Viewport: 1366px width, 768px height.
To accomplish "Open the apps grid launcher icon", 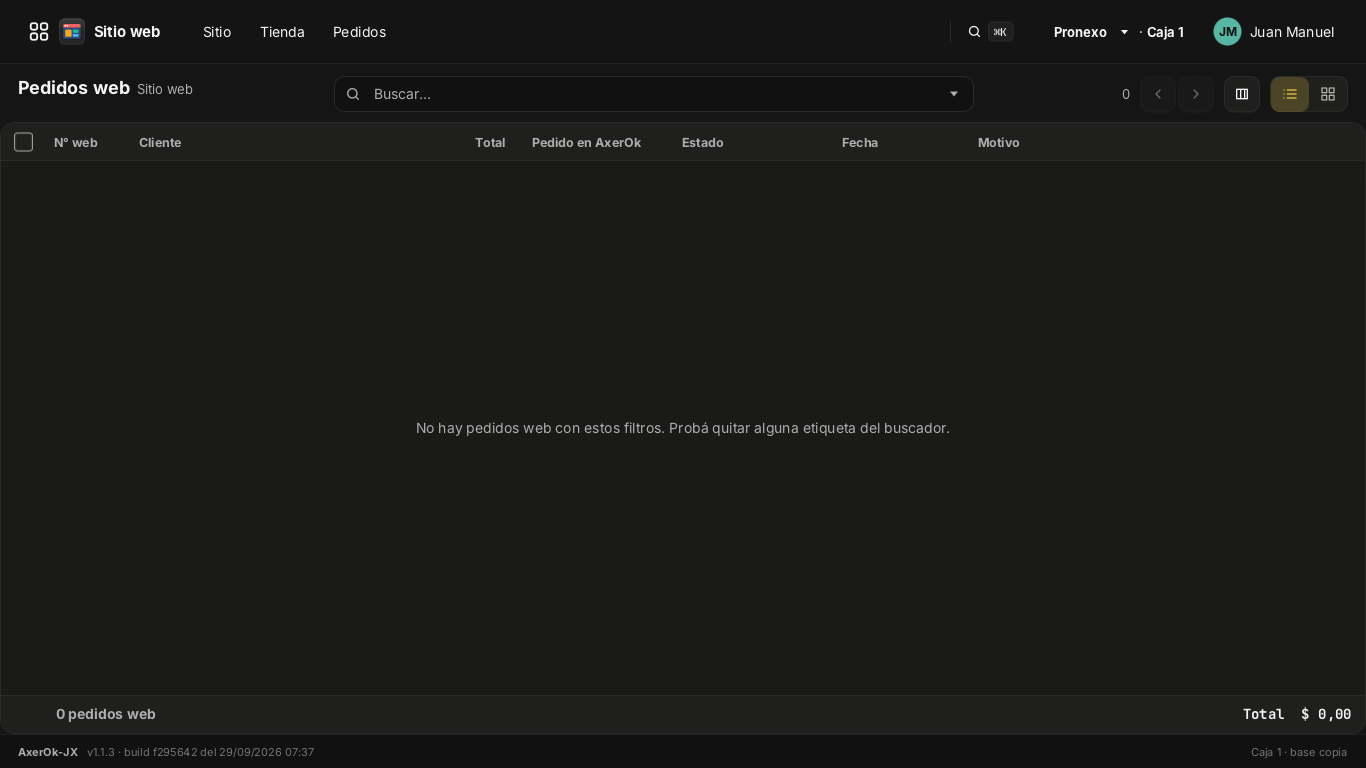I will [x=39, y=32].
